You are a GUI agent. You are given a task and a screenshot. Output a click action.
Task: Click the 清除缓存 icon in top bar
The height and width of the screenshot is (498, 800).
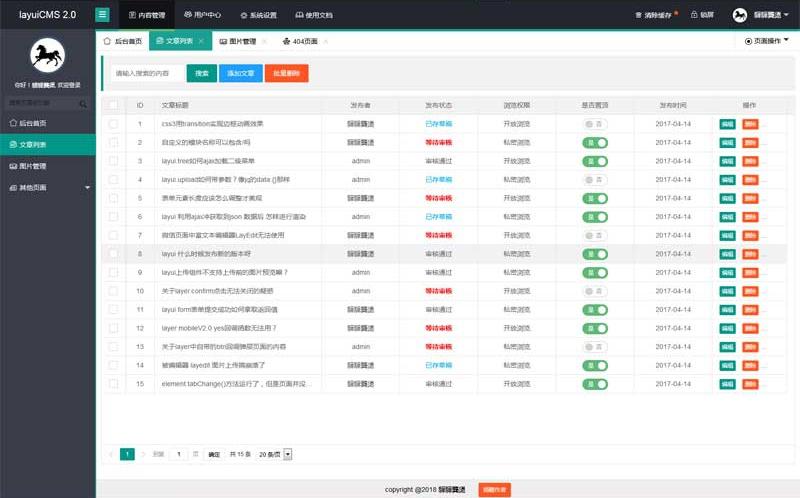(640, 15)
